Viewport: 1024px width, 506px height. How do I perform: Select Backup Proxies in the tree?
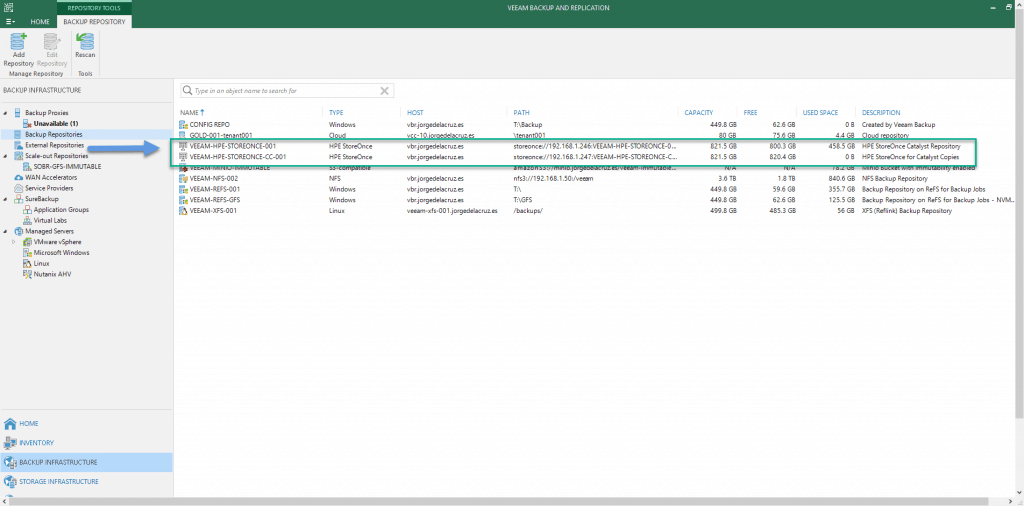[x=46, y=113]
